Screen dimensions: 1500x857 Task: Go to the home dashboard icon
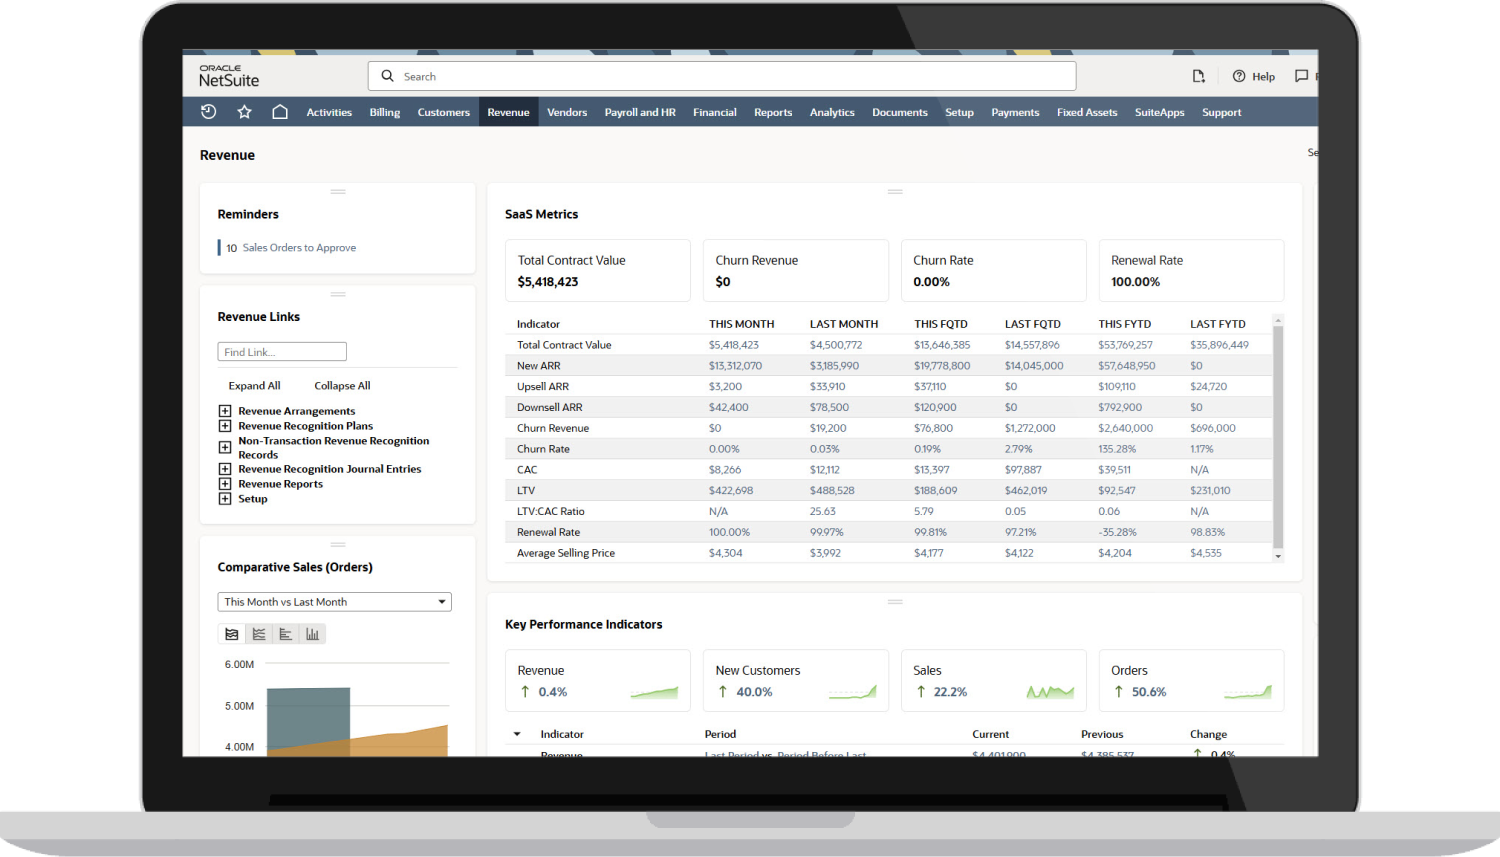click(x=280, y=111)
